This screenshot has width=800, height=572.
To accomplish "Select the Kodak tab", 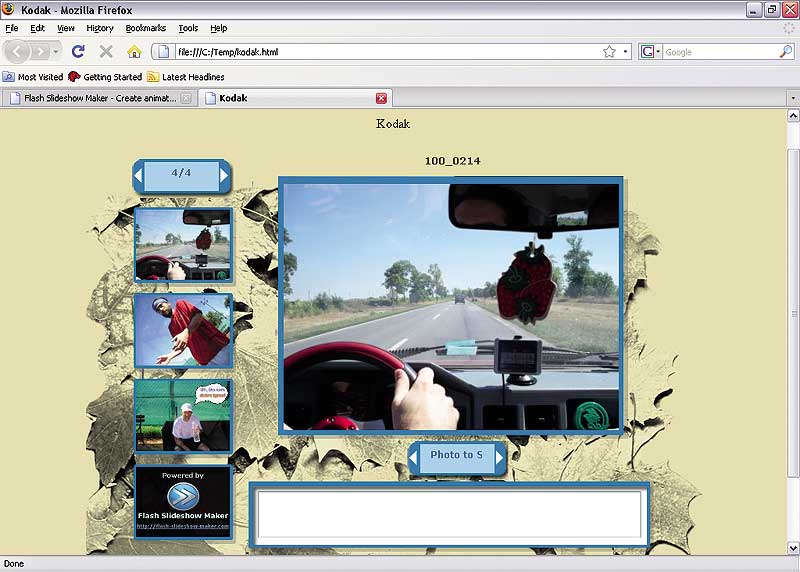I will [294, 98].
